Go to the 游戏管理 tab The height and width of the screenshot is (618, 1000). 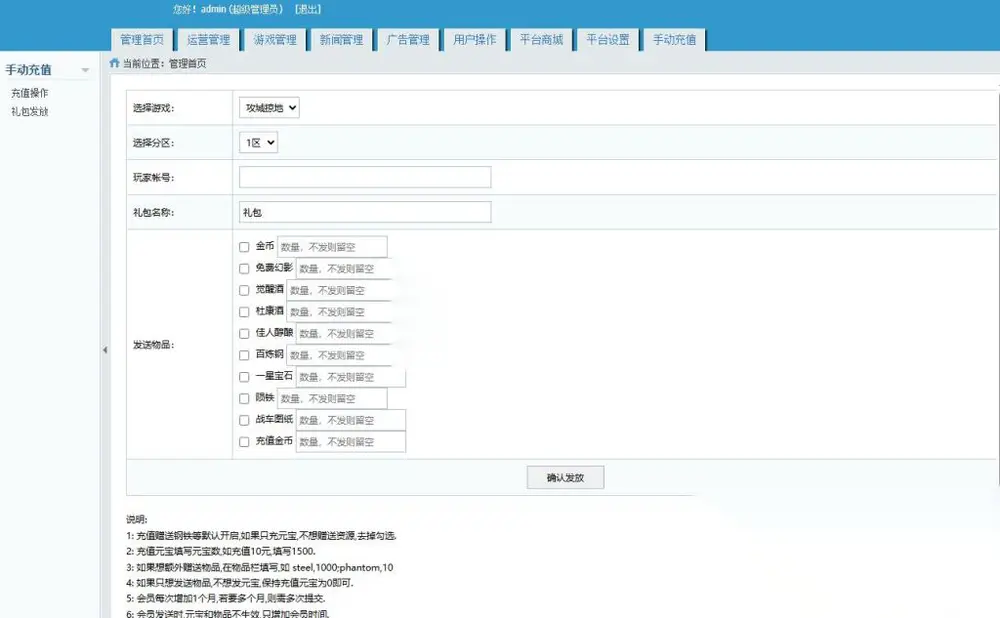[x=275, y=40]
